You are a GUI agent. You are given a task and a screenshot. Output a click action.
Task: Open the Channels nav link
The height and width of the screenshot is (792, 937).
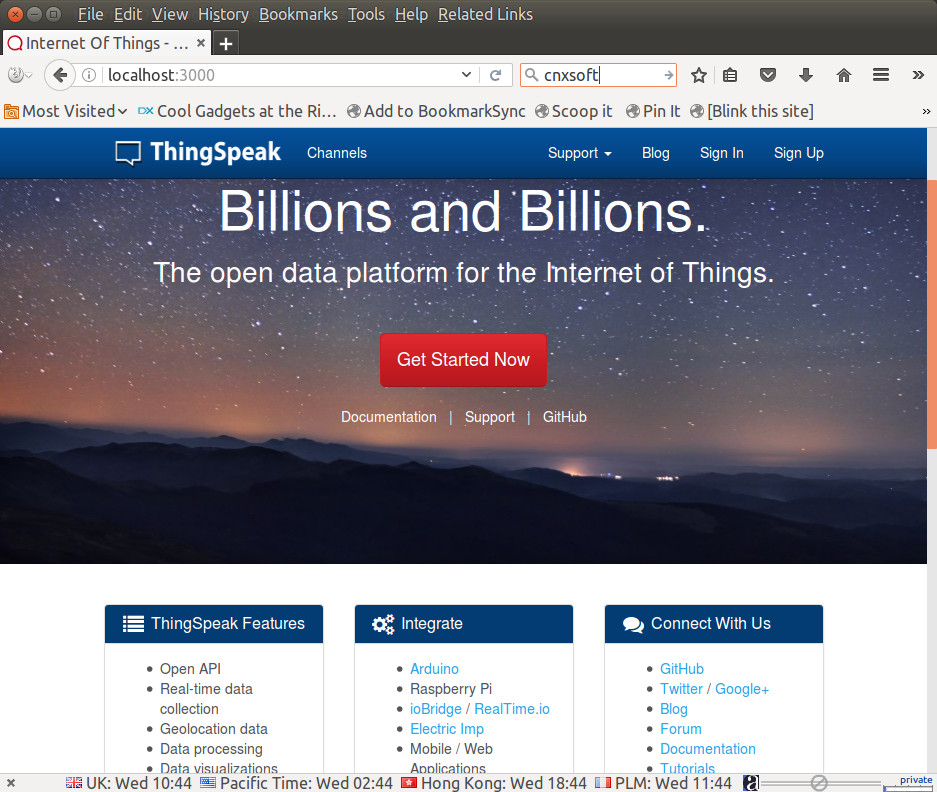point(337,154)
